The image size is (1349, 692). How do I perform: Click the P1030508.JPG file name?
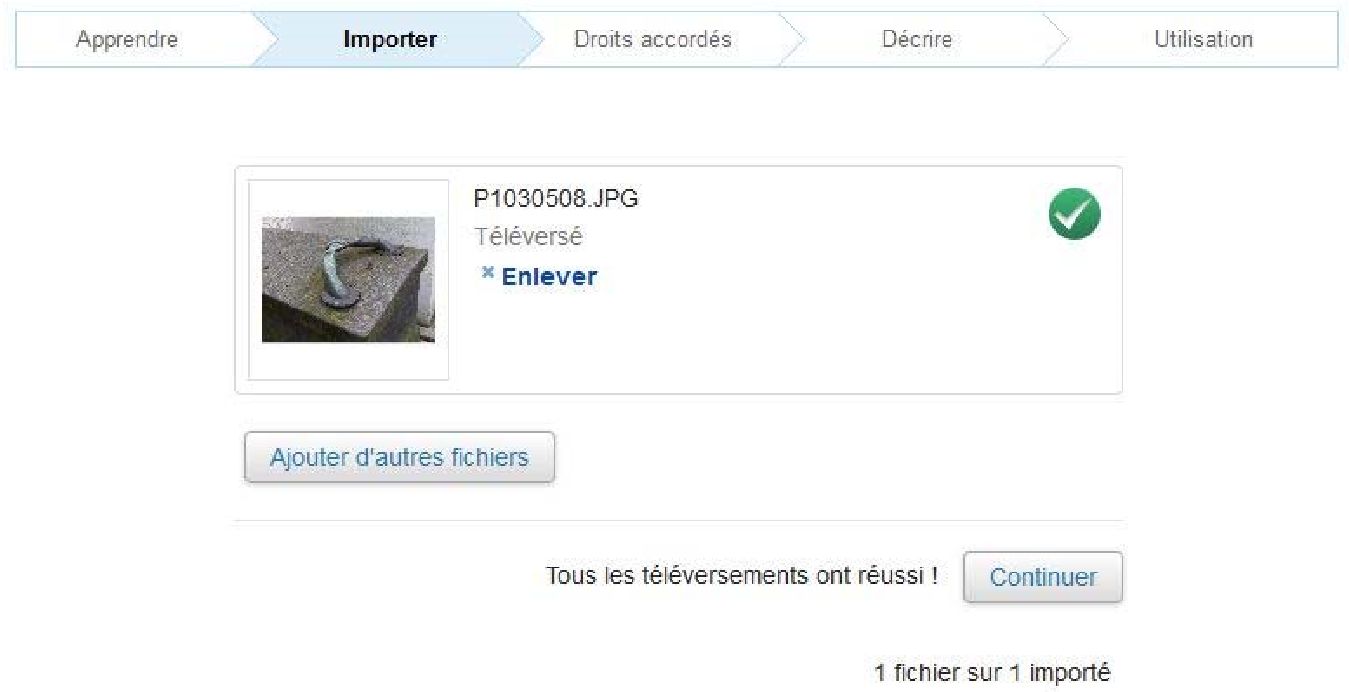556,199
